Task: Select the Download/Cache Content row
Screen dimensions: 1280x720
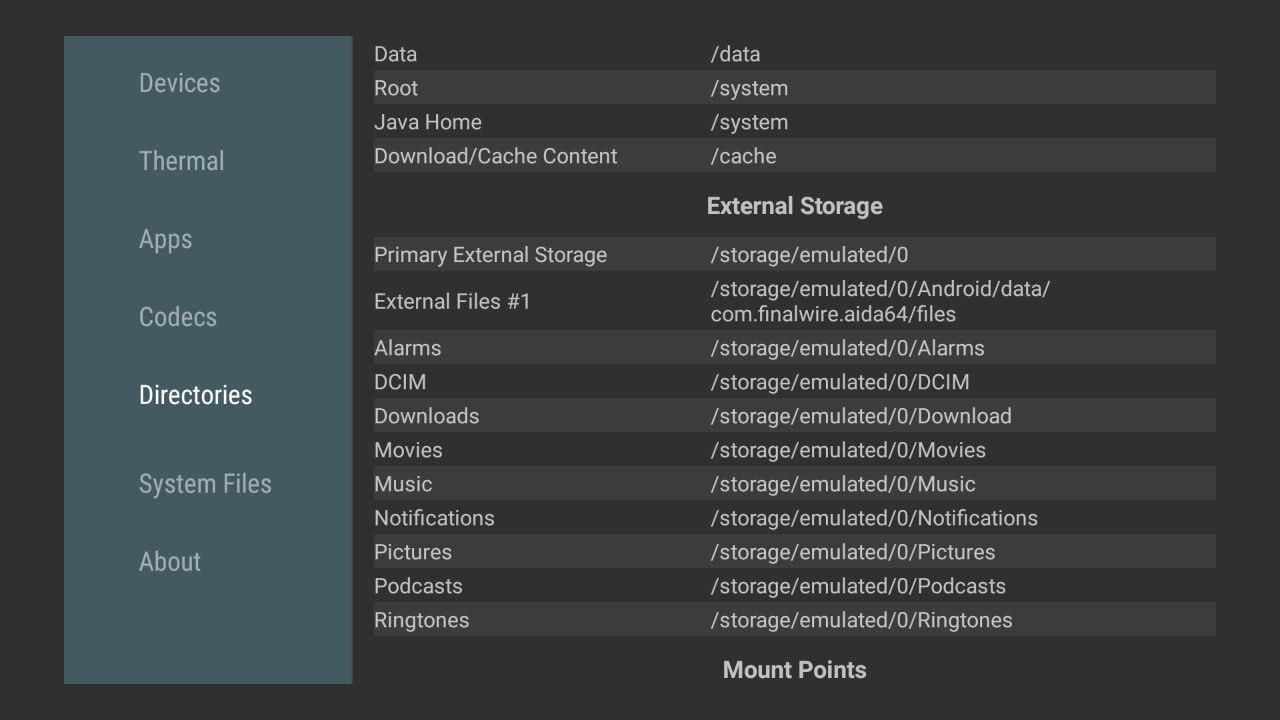Action: [794, 156]
